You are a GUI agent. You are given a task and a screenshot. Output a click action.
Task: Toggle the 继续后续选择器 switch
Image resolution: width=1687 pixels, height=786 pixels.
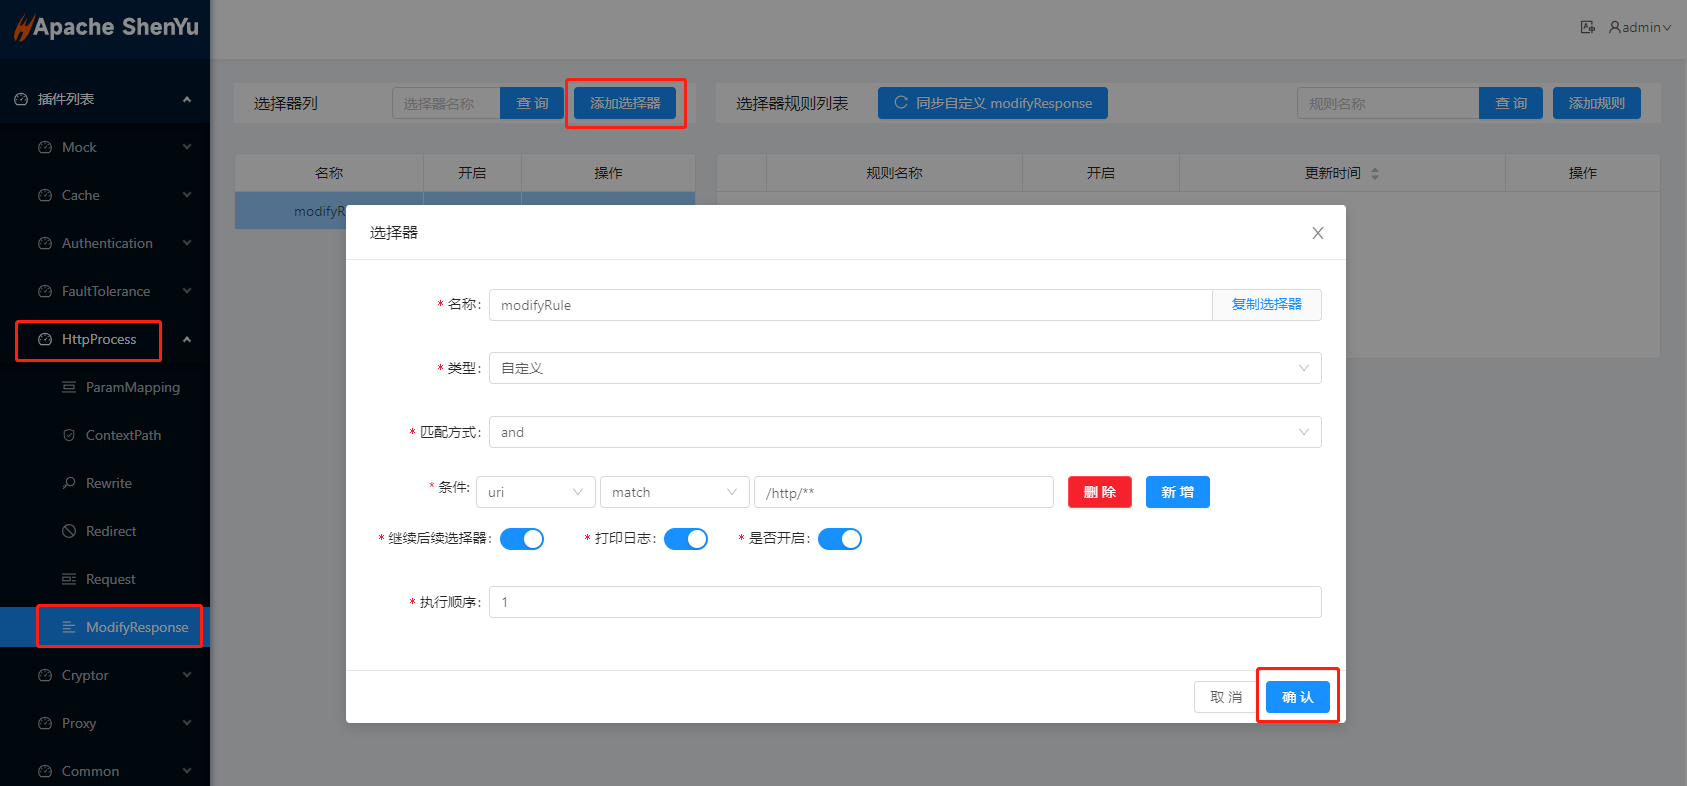522,539
